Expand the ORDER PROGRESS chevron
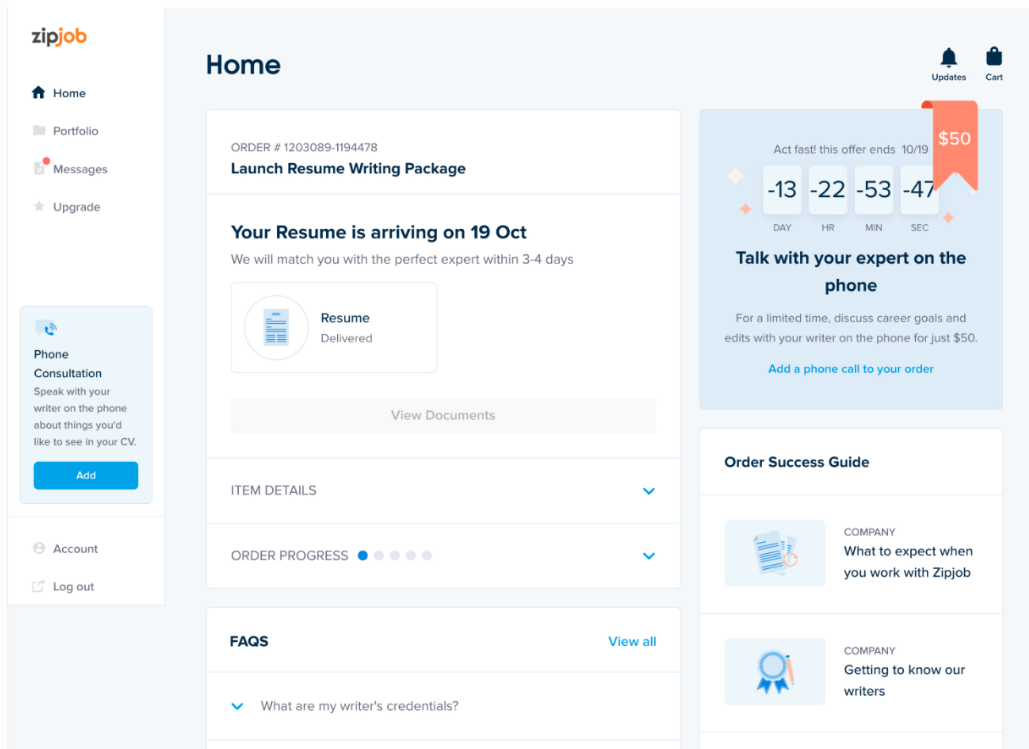Screen dimensions: 1029x749 pyautogui.click(x=648, y=556)
